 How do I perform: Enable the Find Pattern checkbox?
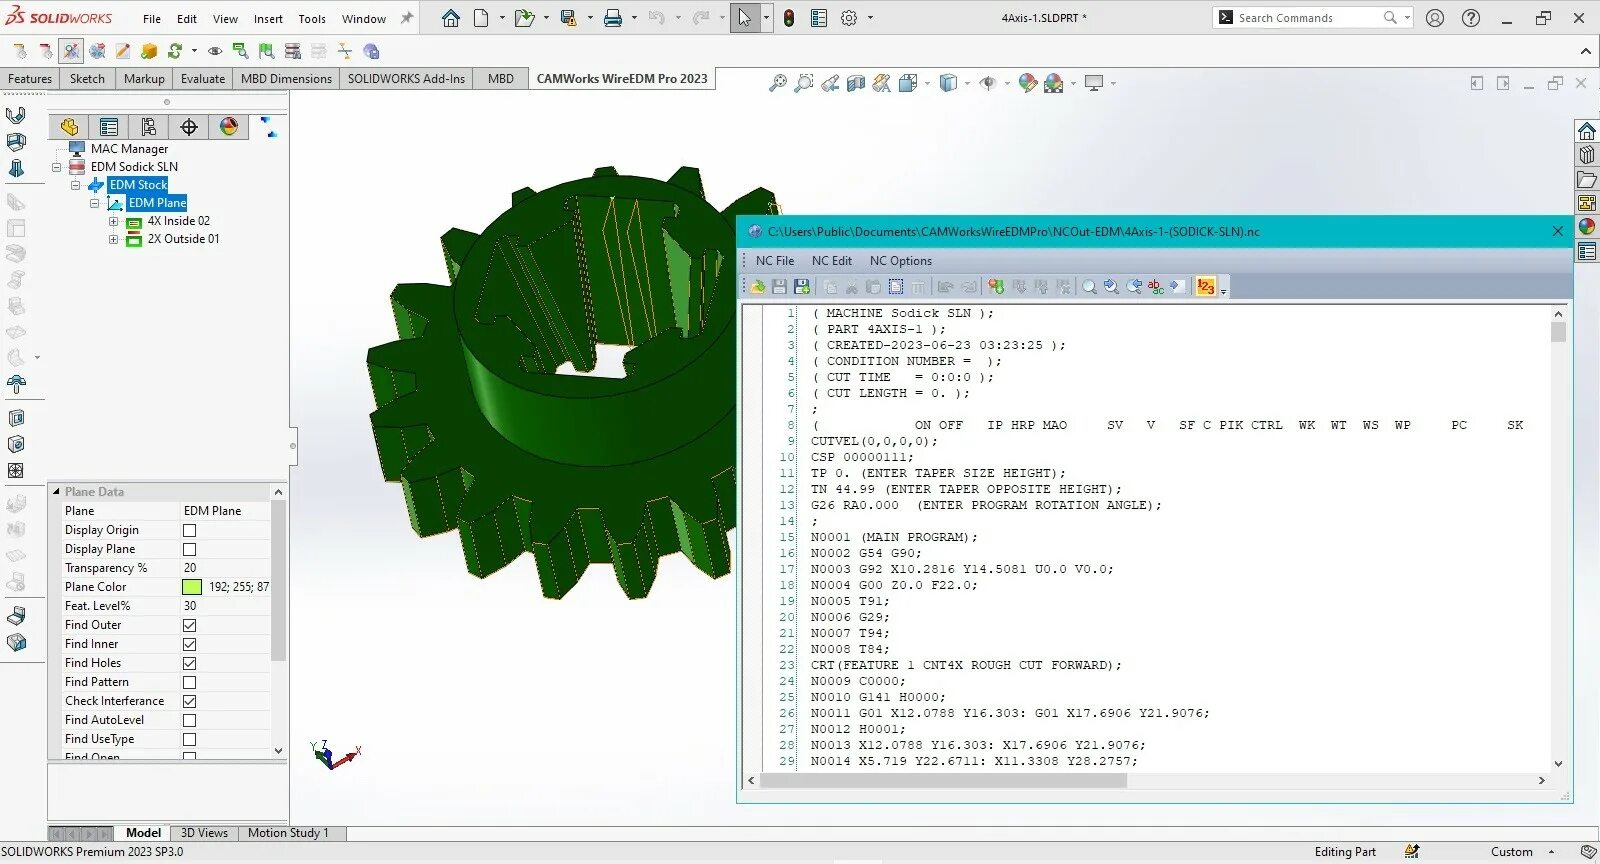189,683
